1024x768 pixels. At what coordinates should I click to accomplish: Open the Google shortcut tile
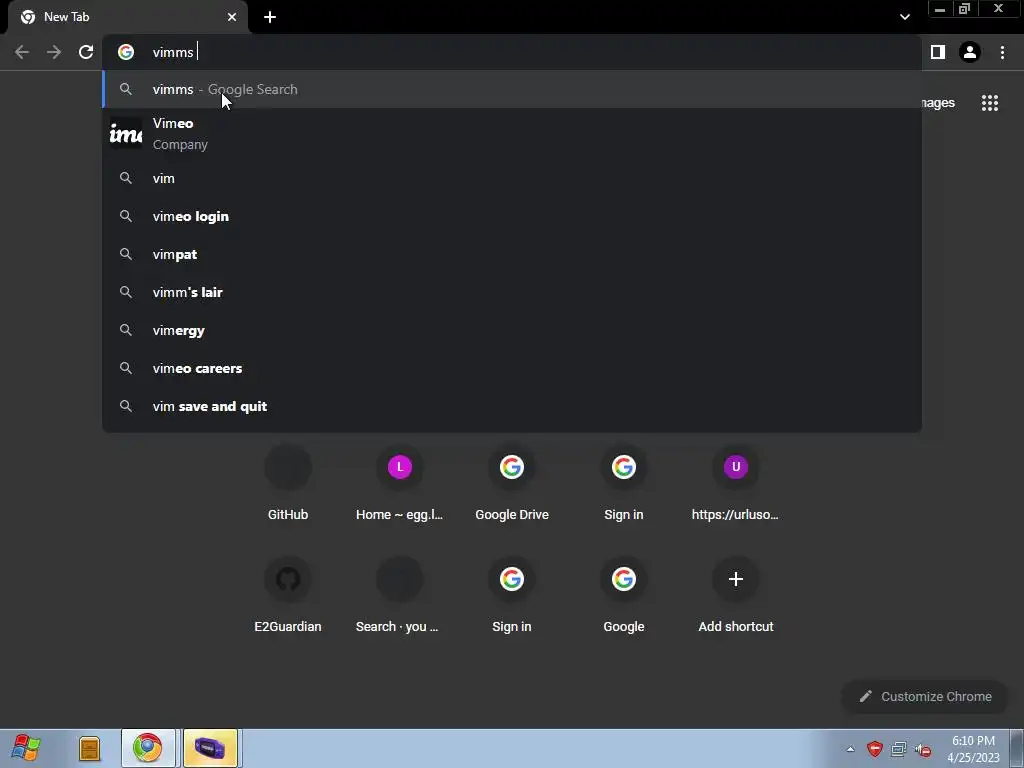click(x=624, y=595)
